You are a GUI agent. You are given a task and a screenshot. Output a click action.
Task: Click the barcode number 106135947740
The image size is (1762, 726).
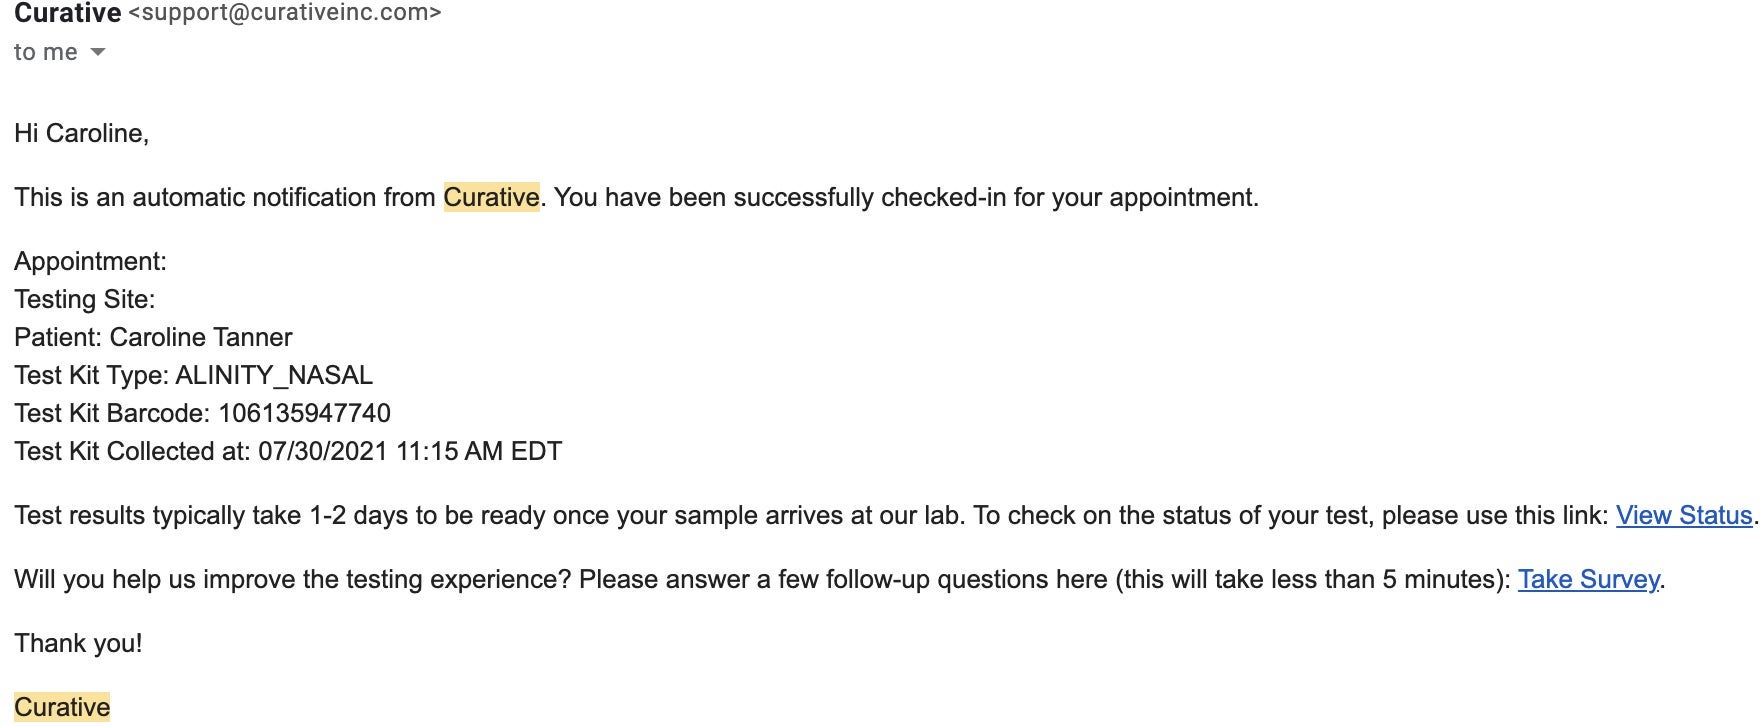[x=304, y=413]
